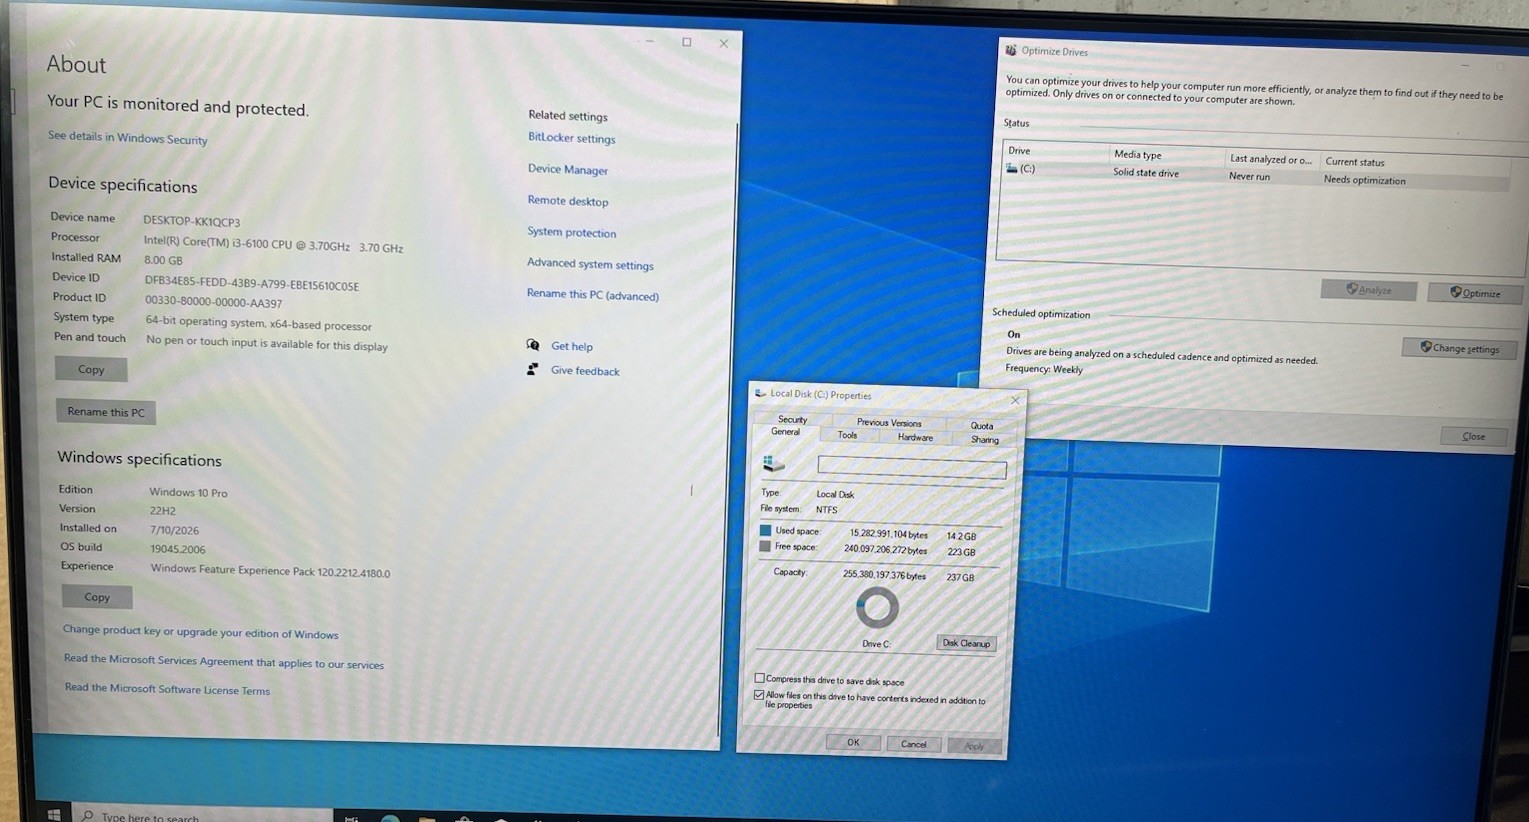1529x822 pixels.
Task: Click the Needs optimization status cell
Action: 1364,180
